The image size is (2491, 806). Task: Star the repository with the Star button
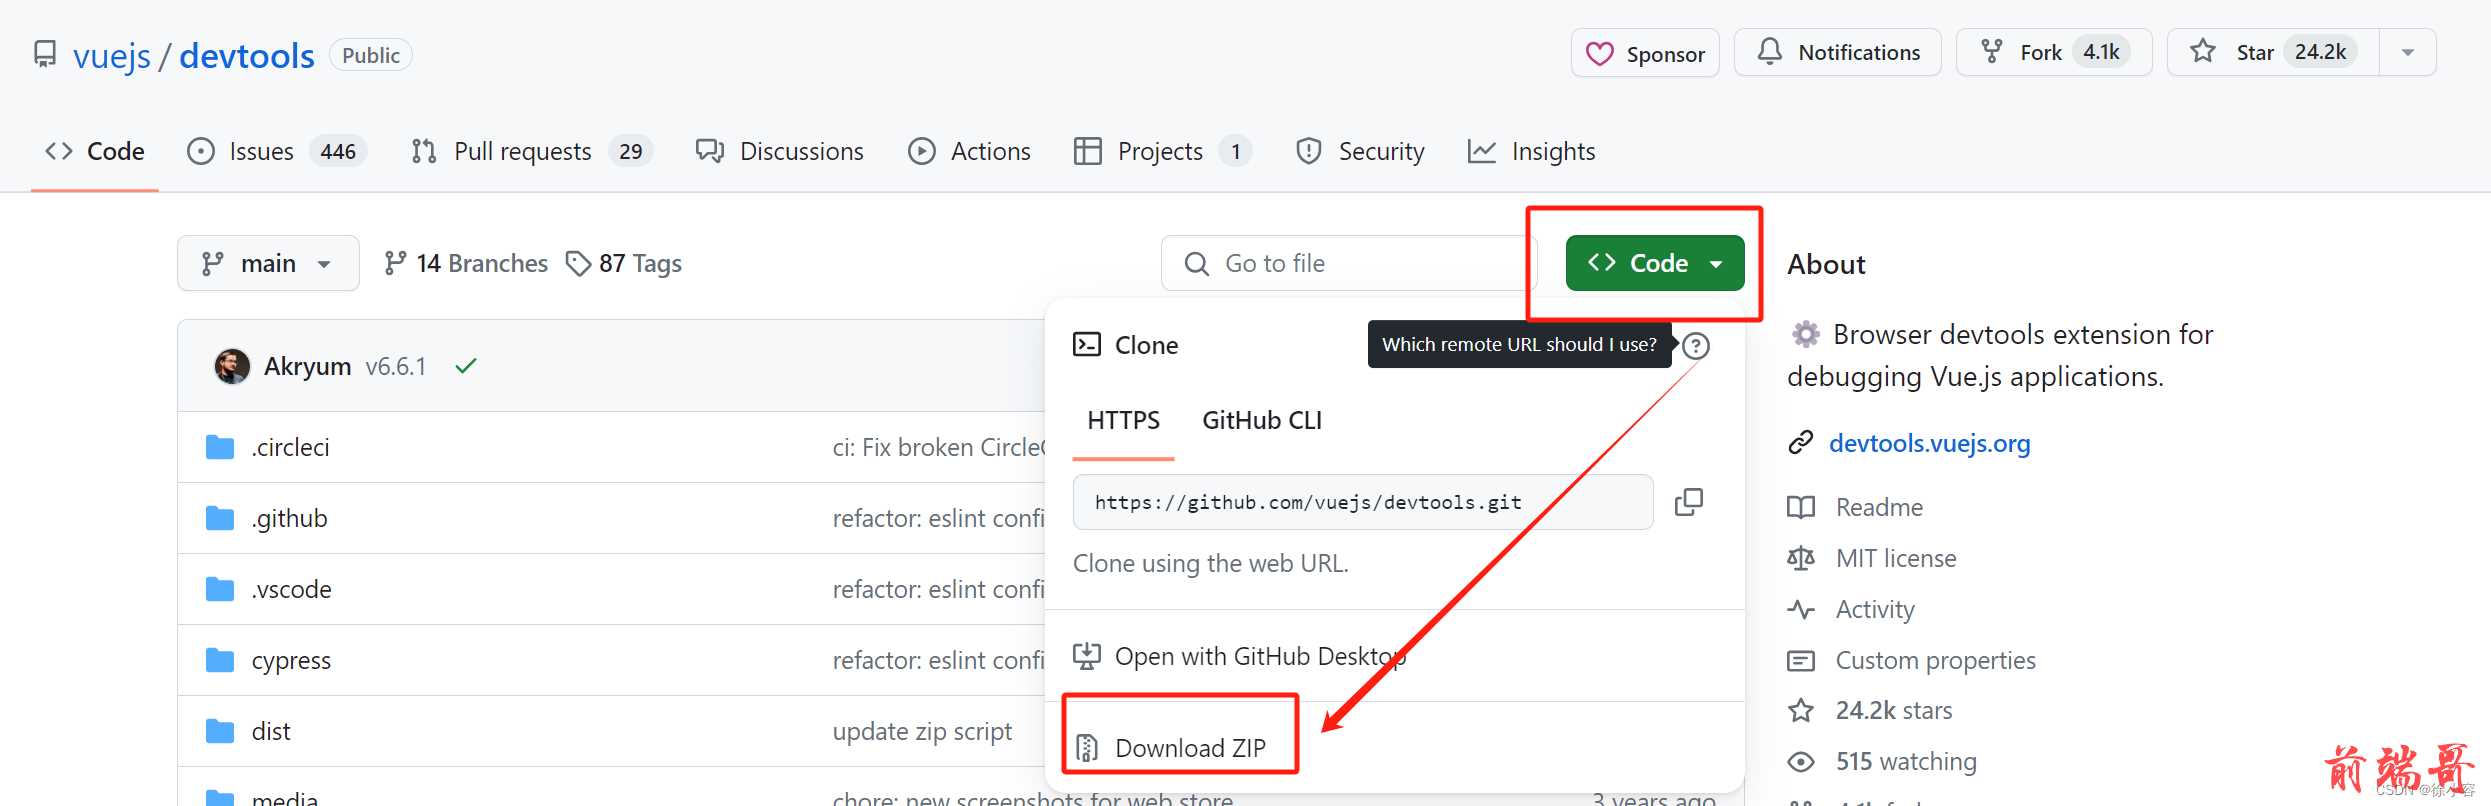click(2273, 52)
